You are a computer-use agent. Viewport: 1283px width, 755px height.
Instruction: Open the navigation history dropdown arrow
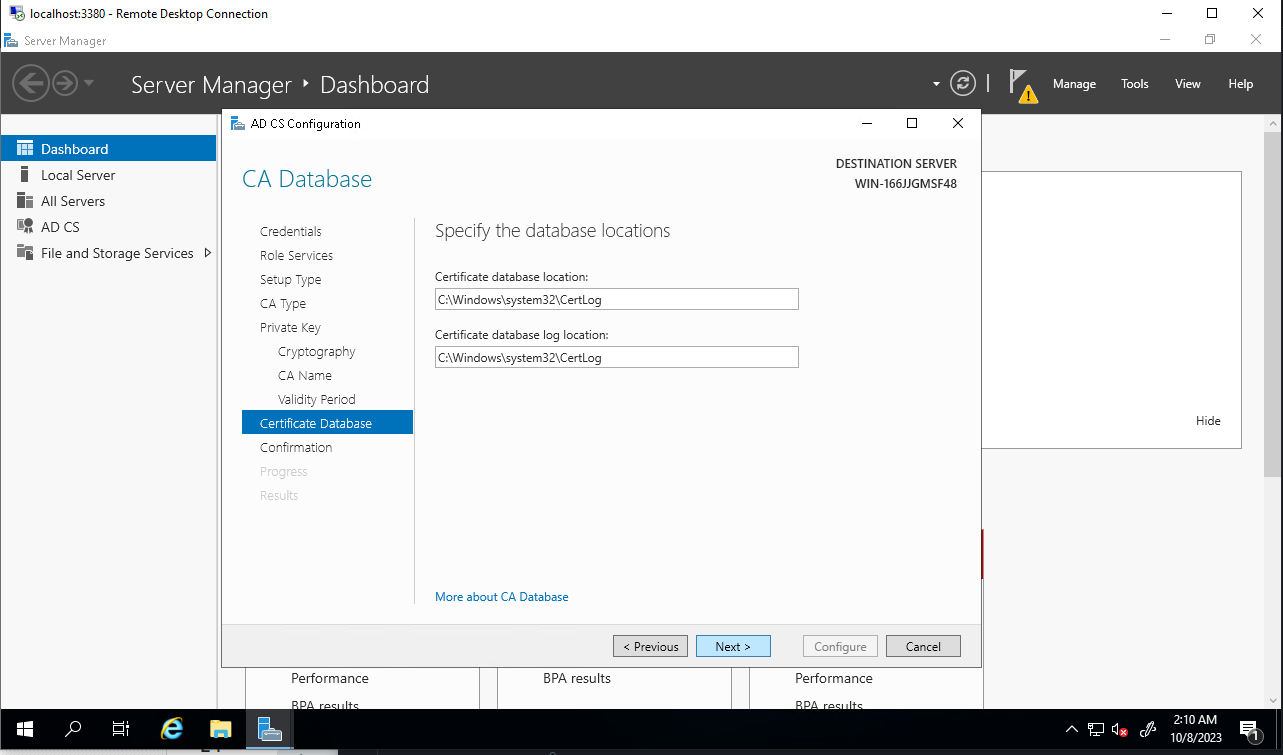(x=89, y=83)
